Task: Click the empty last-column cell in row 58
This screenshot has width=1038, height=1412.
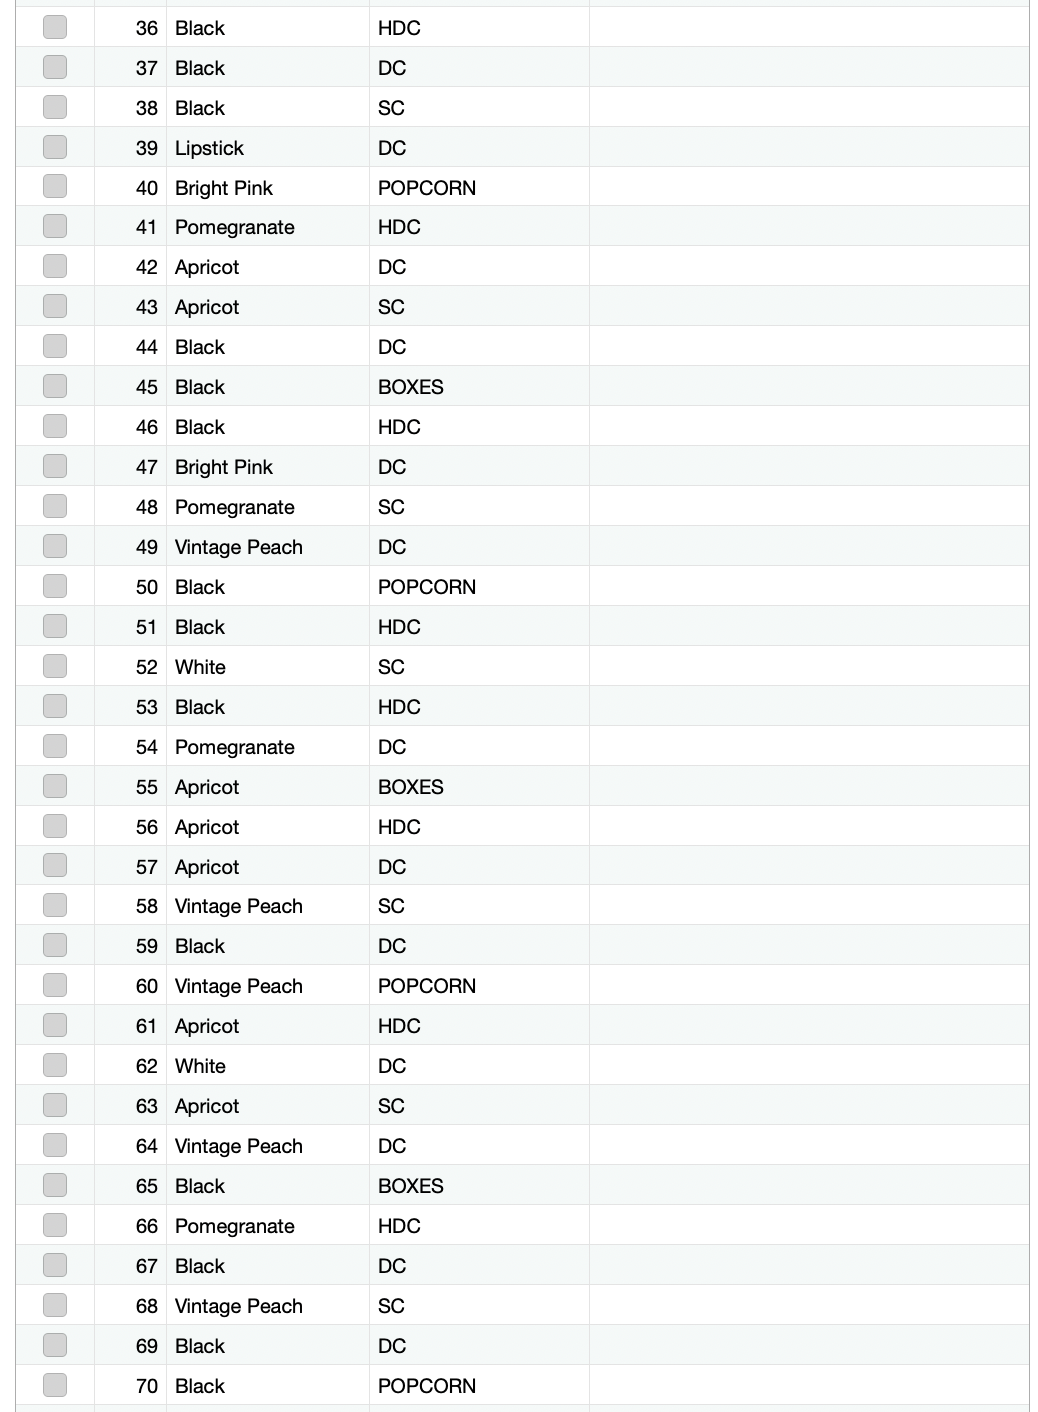Action: pyautogui.click(x=809, y=906)
